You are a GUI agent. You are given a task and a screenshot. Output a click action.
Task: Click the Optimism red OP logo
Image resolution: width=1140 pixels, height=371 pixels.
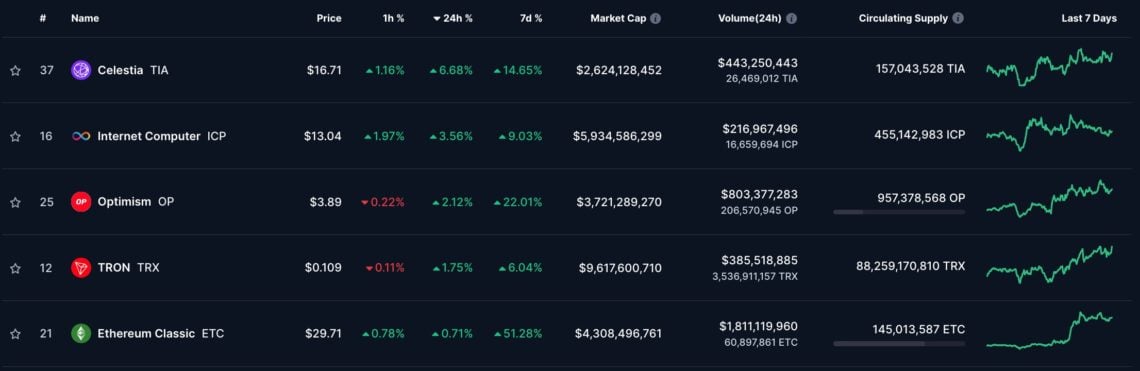point(81,202)
